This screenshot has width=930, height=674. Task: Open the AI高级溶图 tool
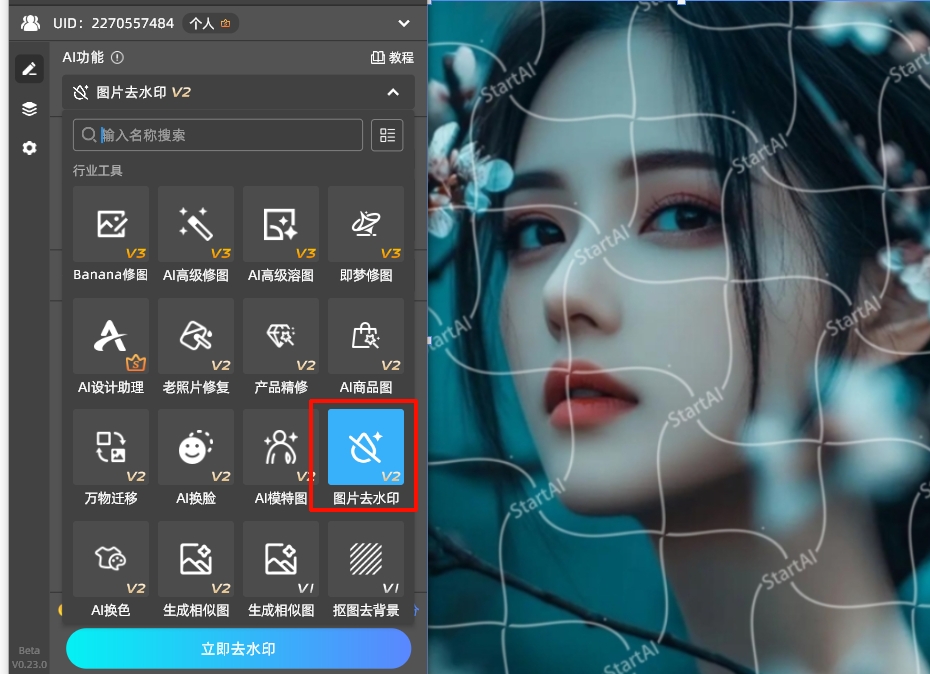[x=281, y=225]
